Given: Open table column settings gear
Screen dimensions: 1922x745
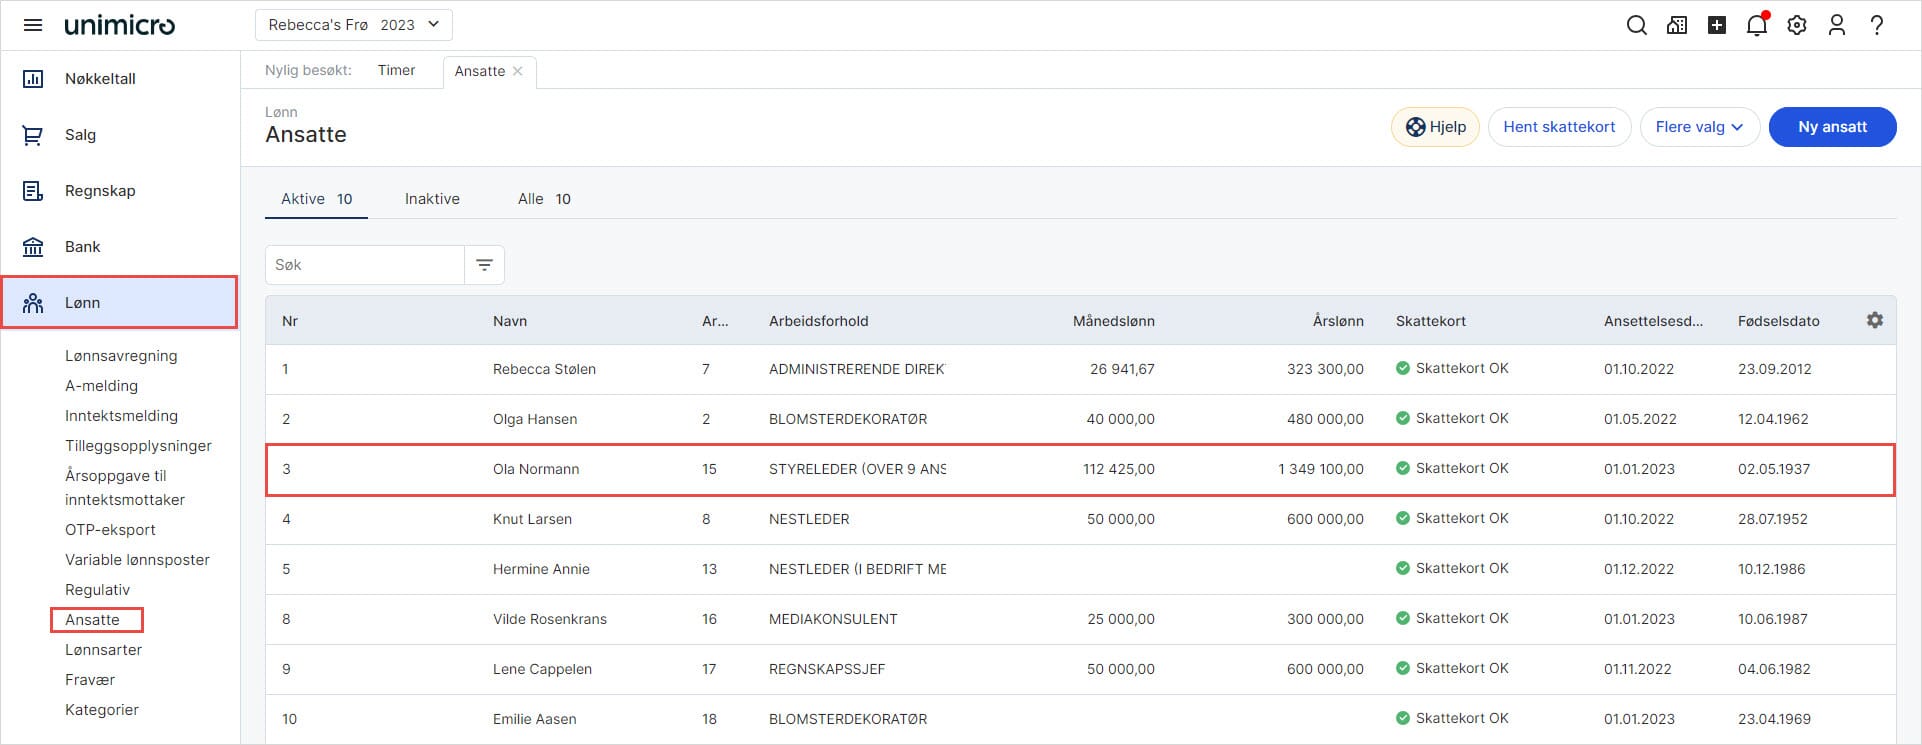Looking at the screenshot, I should pyautogui.click(x=1874, y=320).
